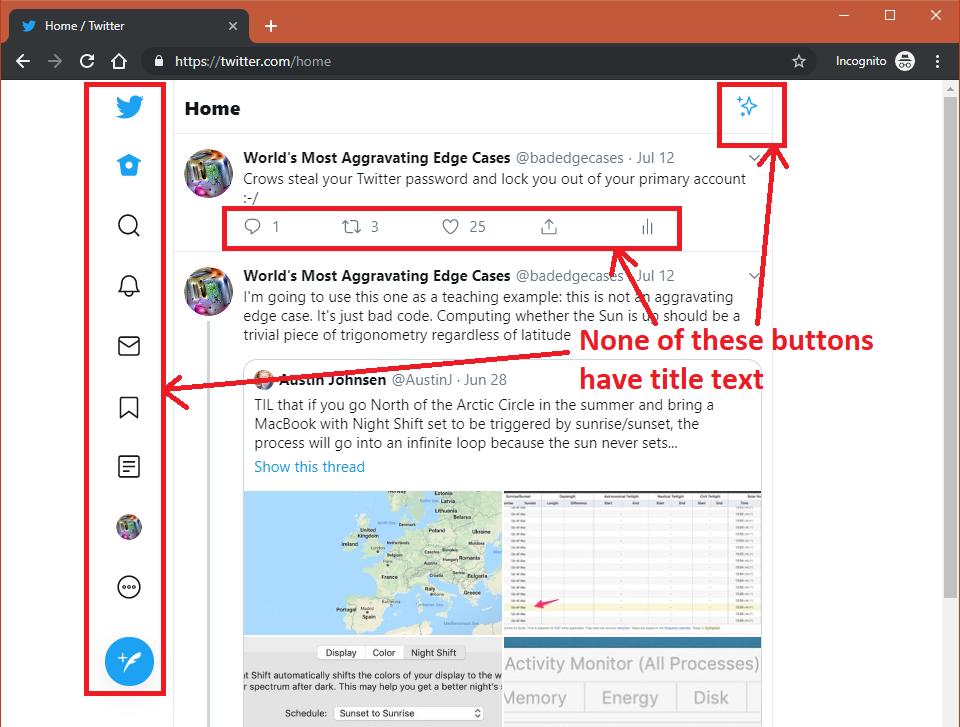Viewport: 960px width, 727px height.
Task: Open Messages envelope icon
Action: click(x=129, y=346)
